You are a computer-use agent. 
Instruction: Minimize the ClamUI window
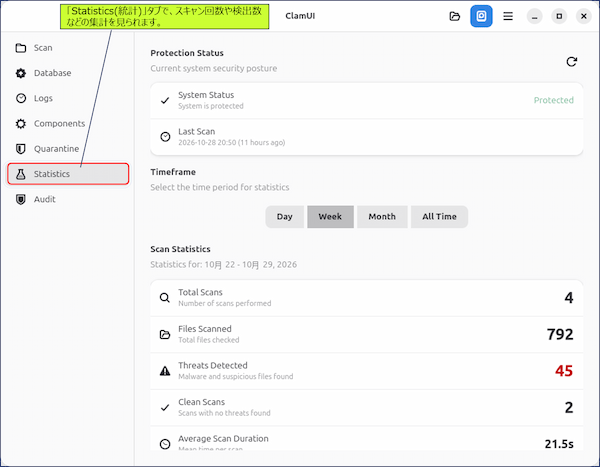click(535, 16)
